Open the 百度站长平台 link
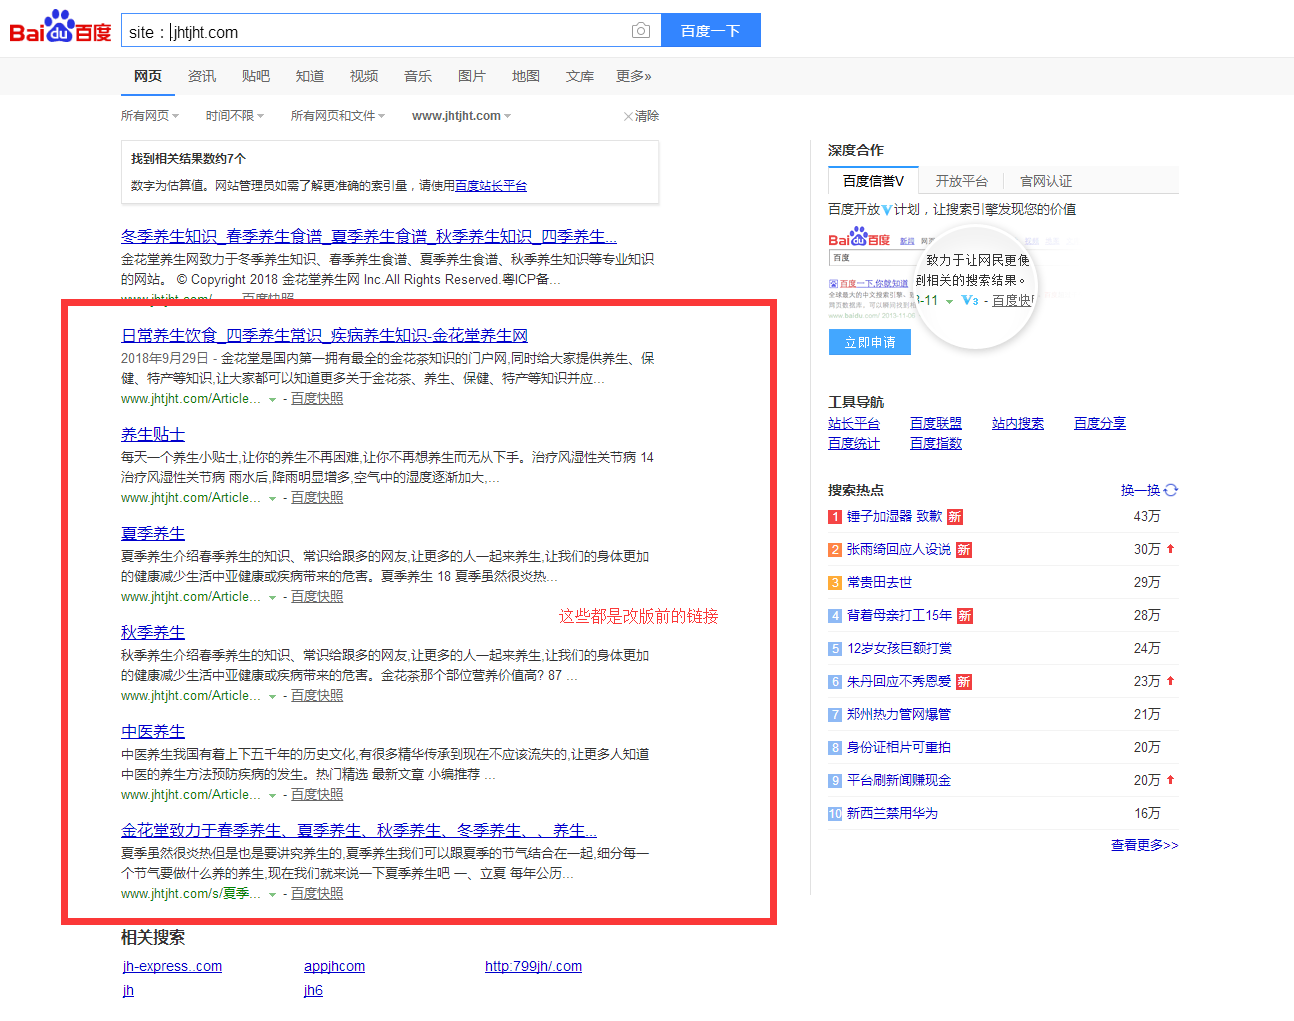The image size is (1294, 1021). (490, 186)
